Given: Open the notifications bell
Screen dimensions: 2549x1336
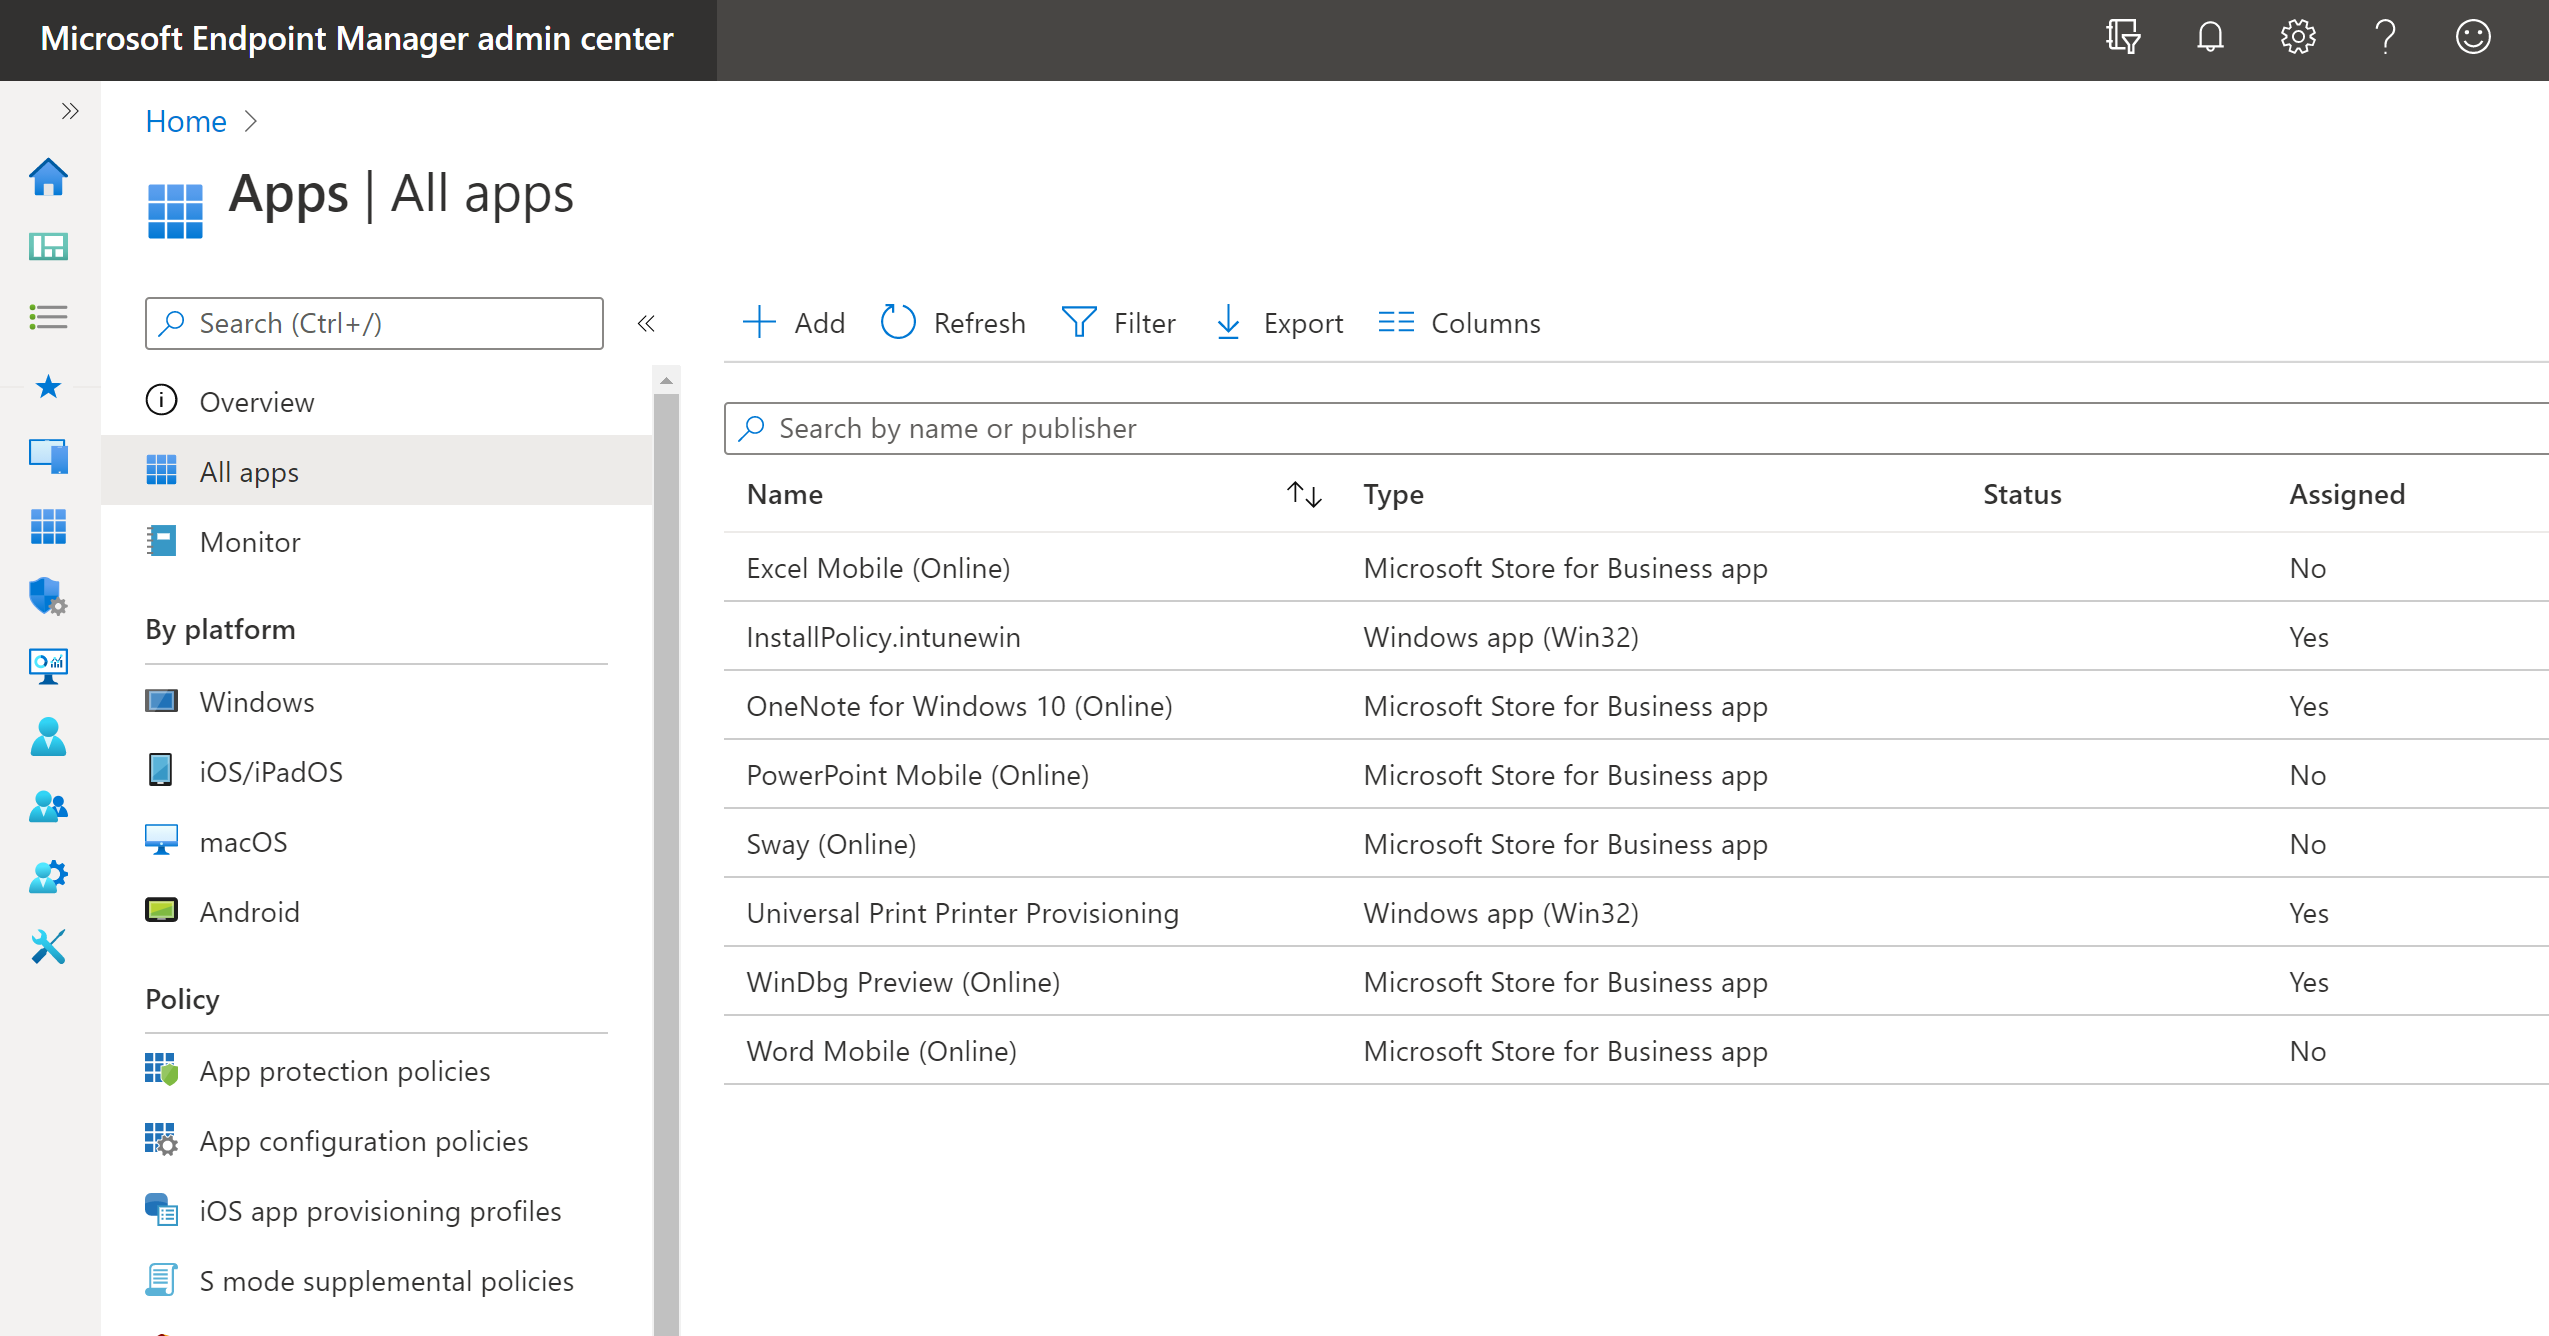Looking at the screenshot, I should [2209, 37].
